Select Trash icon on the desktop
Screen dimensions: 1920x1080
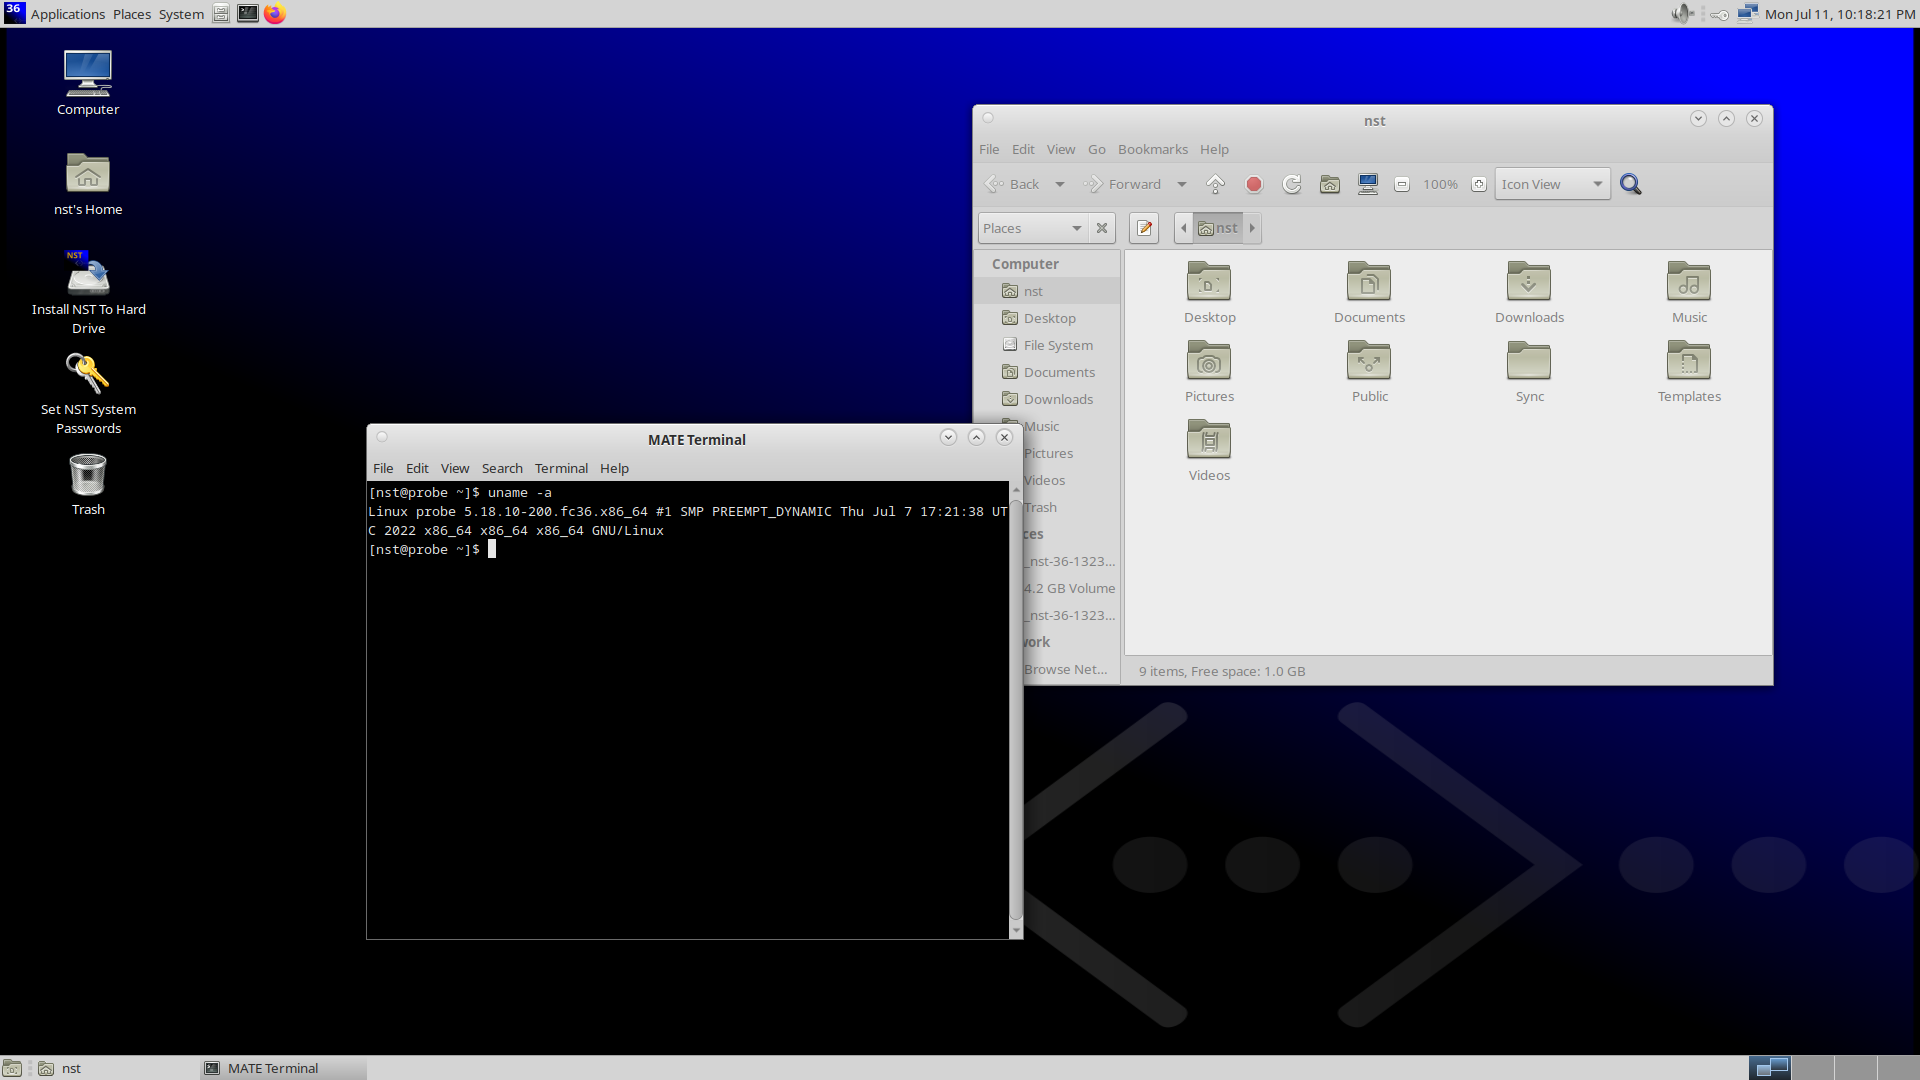click(x=88, y=485)
